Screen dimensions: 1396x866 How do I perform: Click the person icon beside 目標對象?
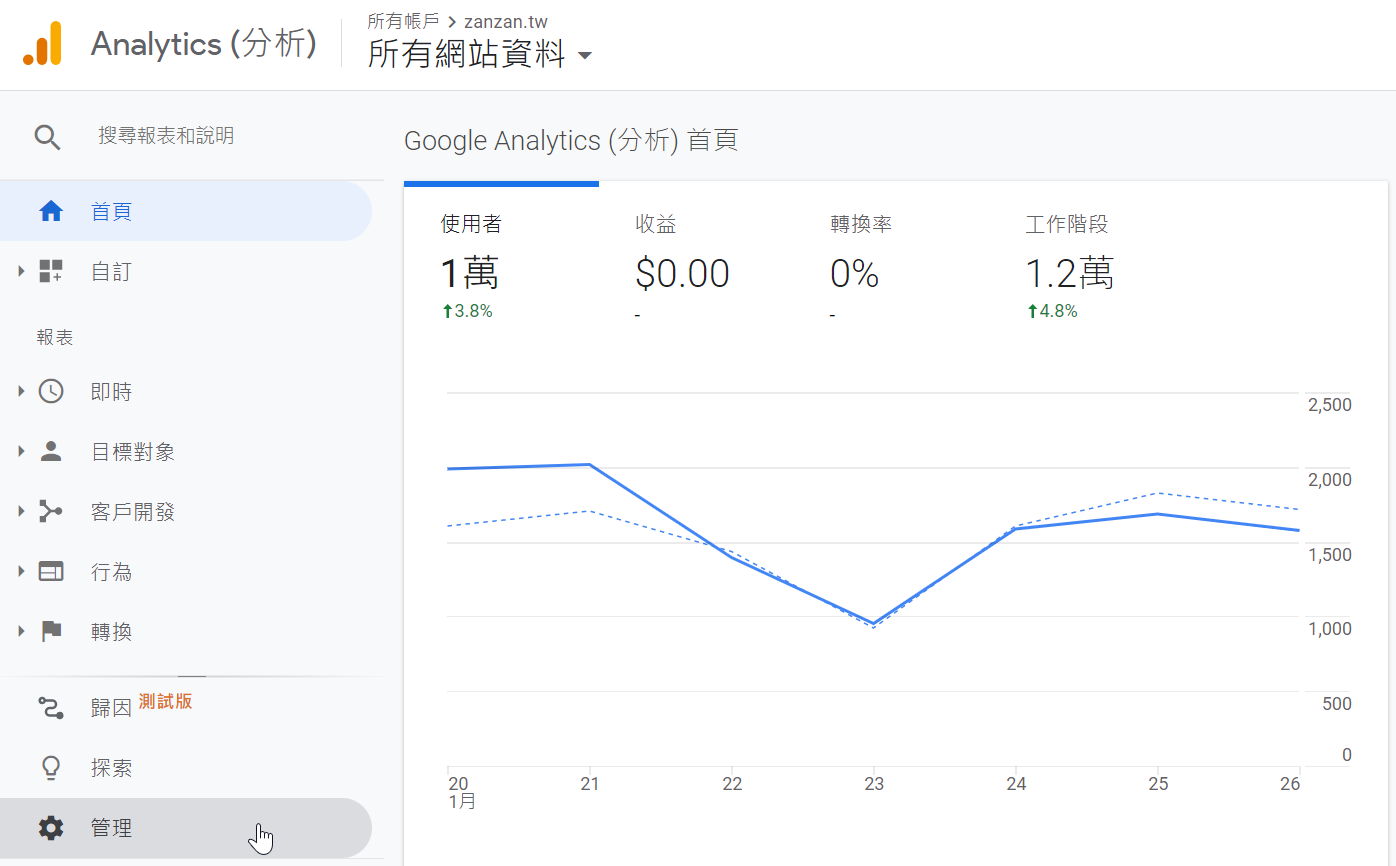point(50,451)
